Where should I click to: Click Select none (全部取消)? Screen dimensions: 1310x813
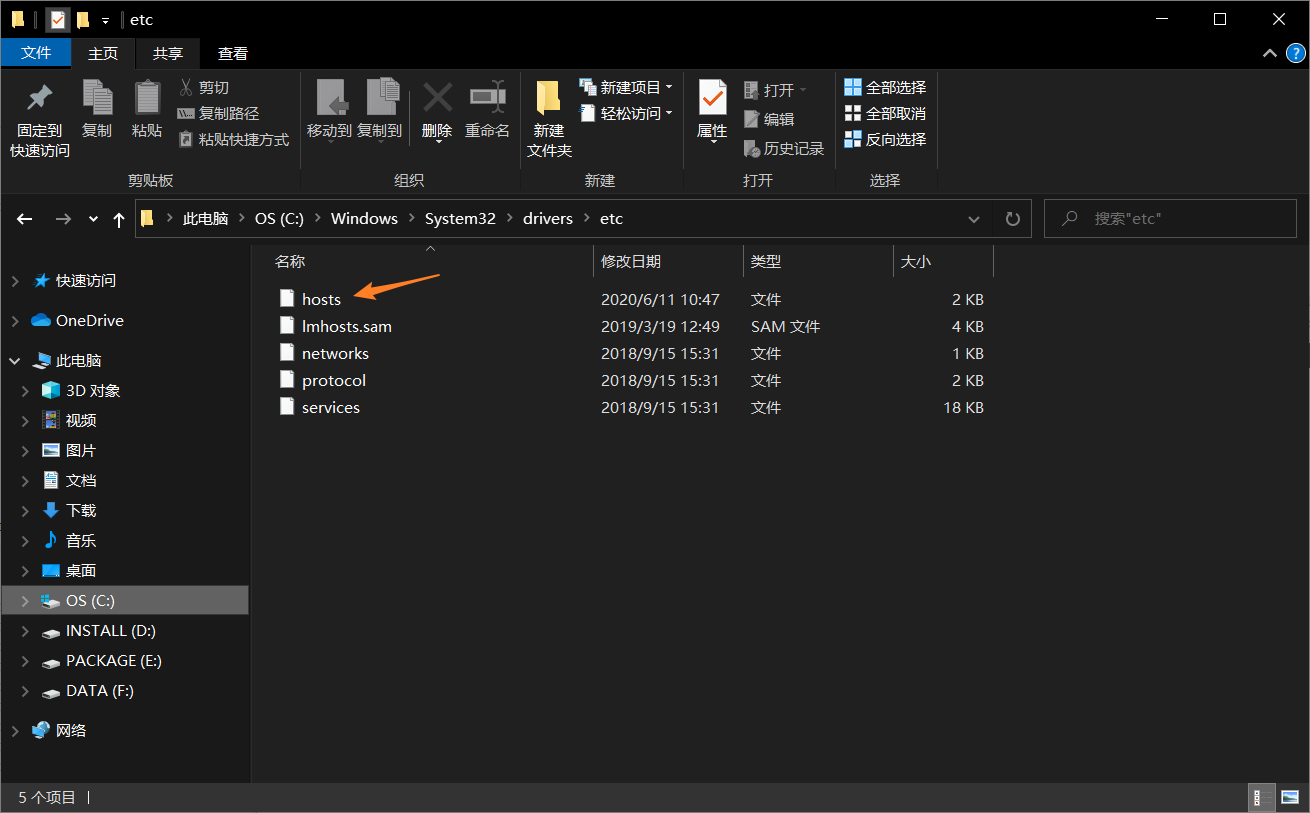pyautogui.click(x=885, y=114)
